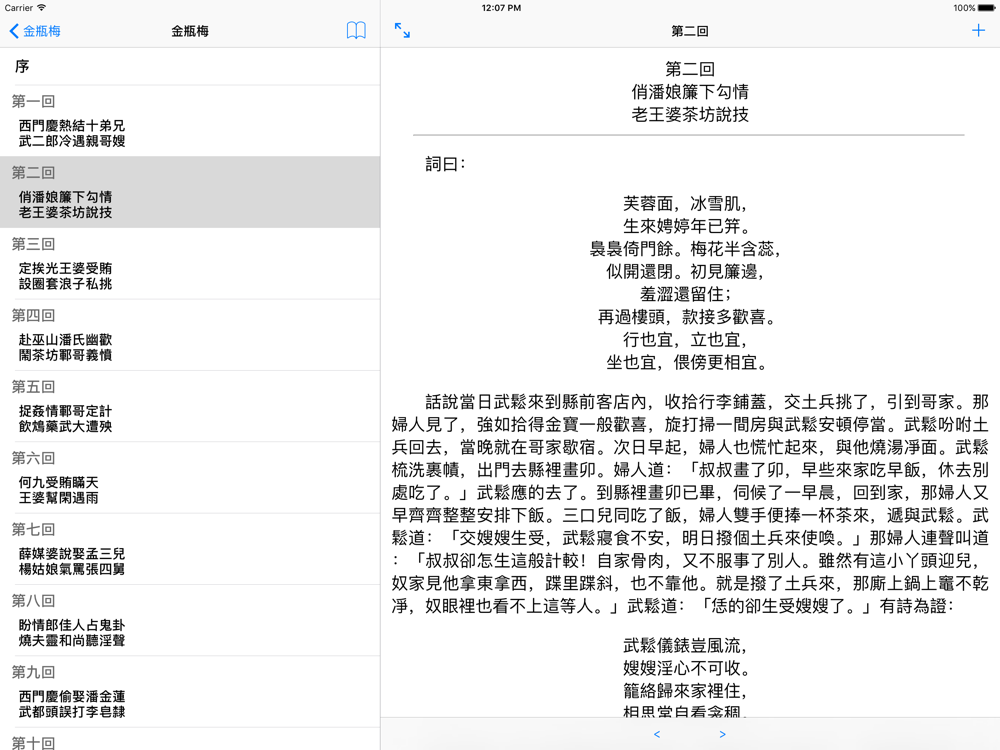Click the 金瓶梅 sidebar title
This screenshot has width=1000, height=750.
[x=190, y=31]
